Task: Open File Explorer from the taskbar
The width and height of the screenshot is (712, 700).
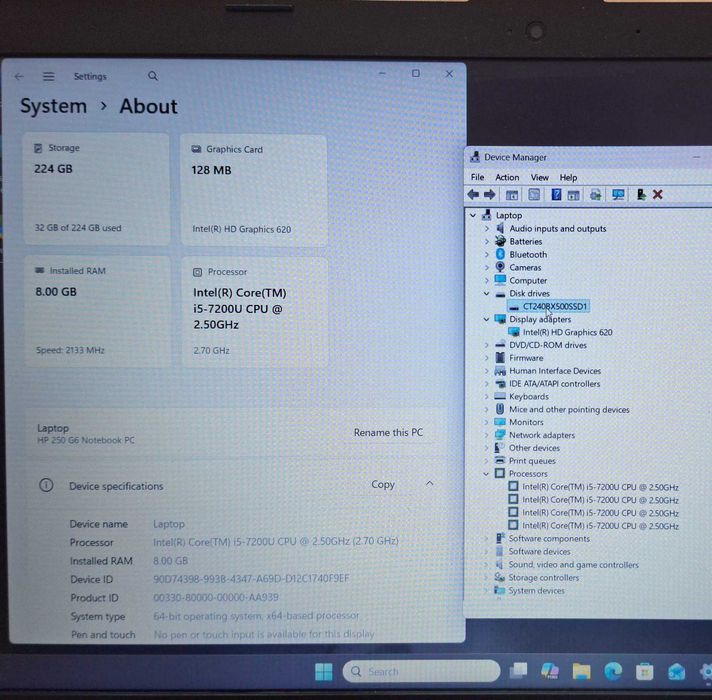Action: coord(581,671)
